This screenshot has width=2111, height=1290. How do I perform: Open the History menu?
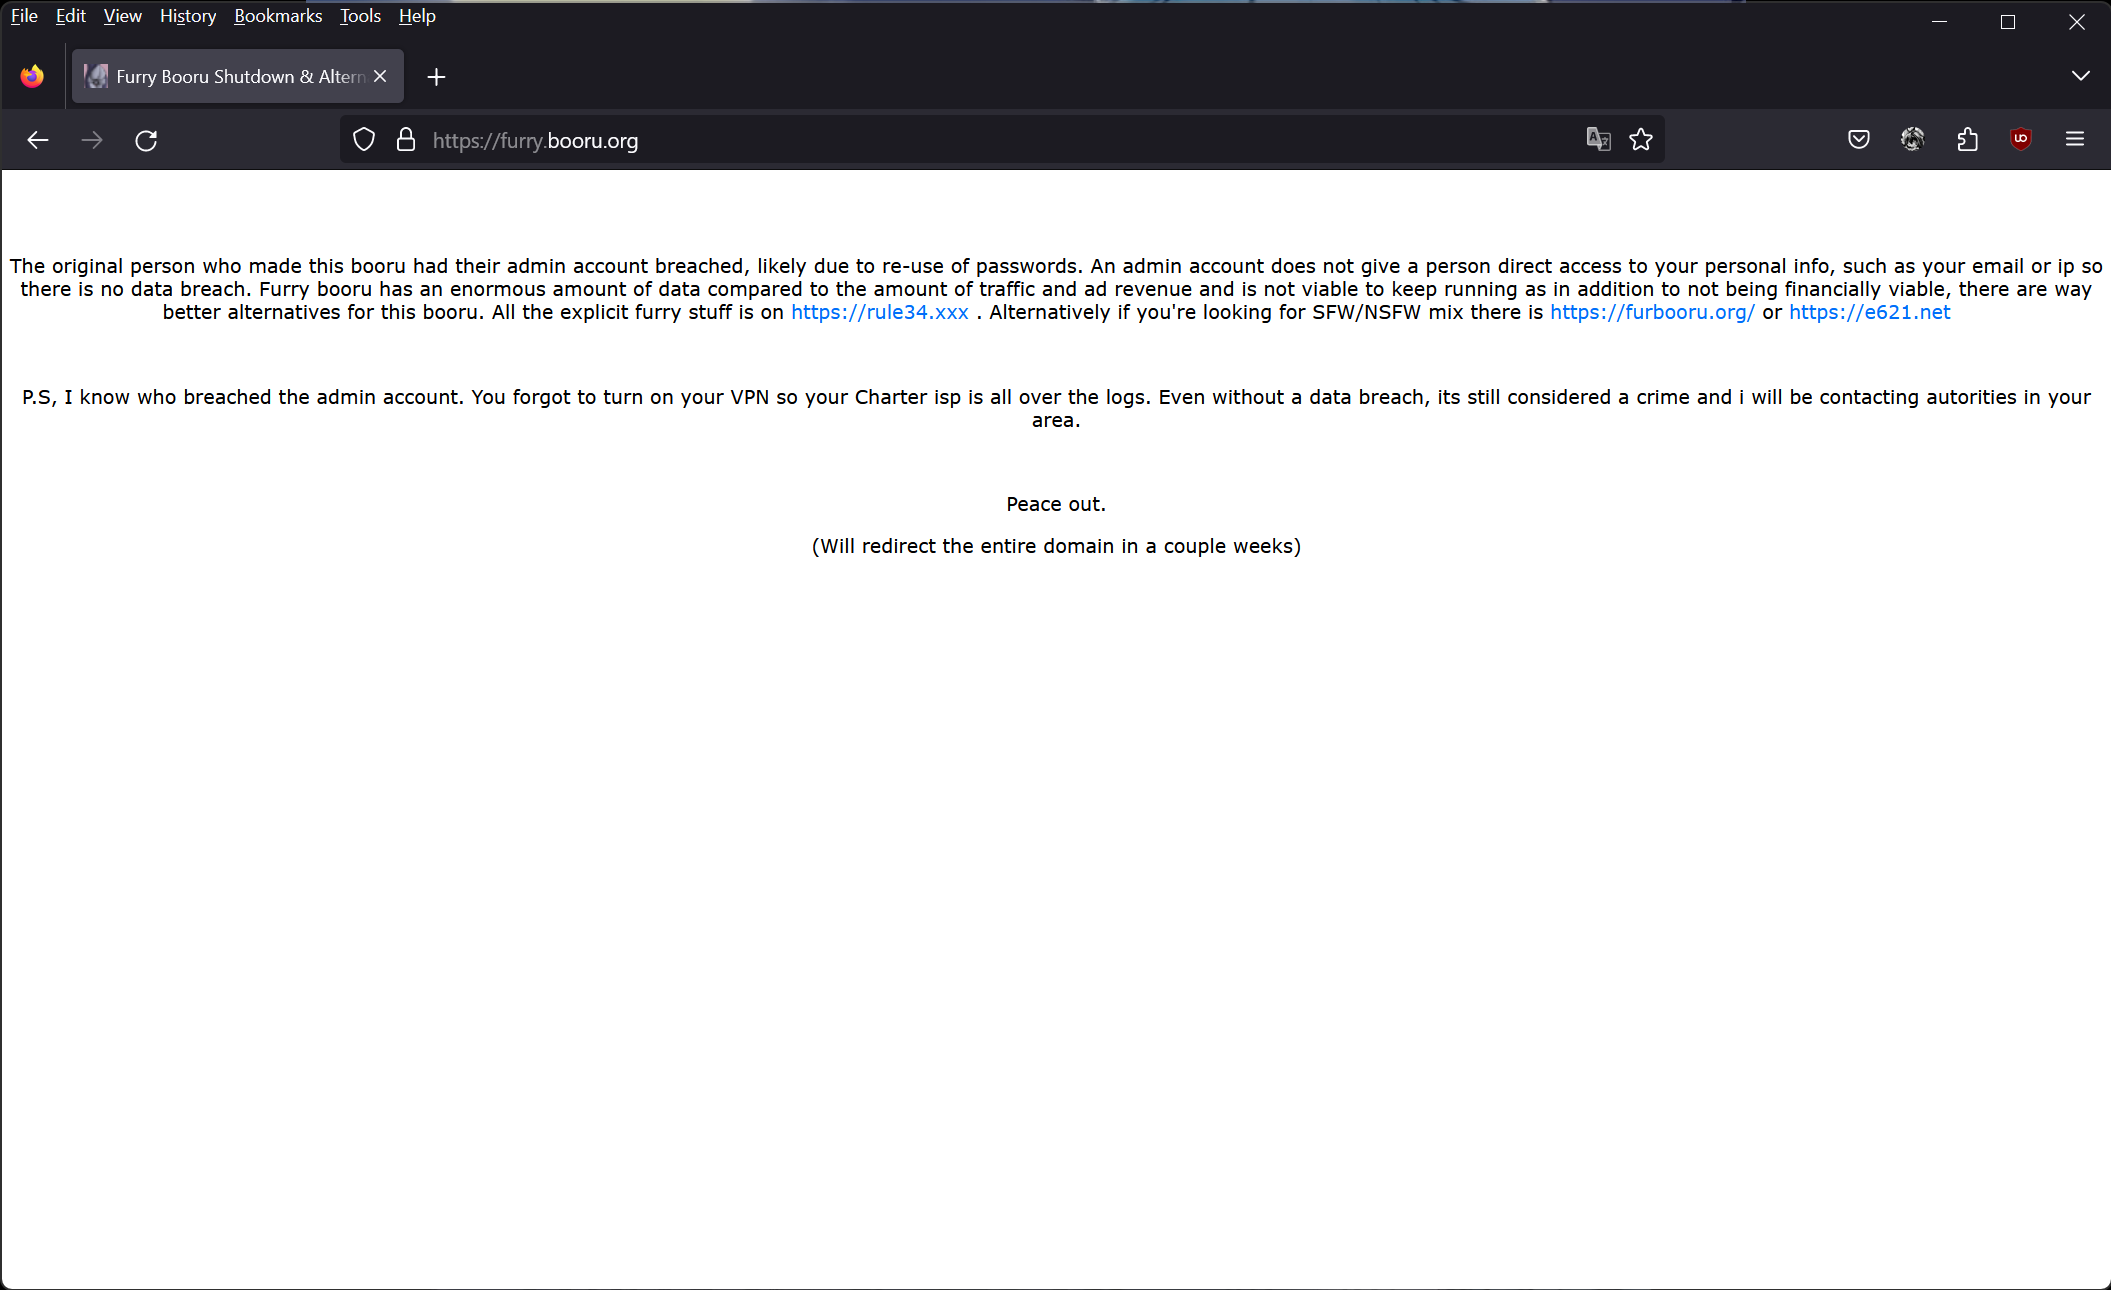[188, 16]
